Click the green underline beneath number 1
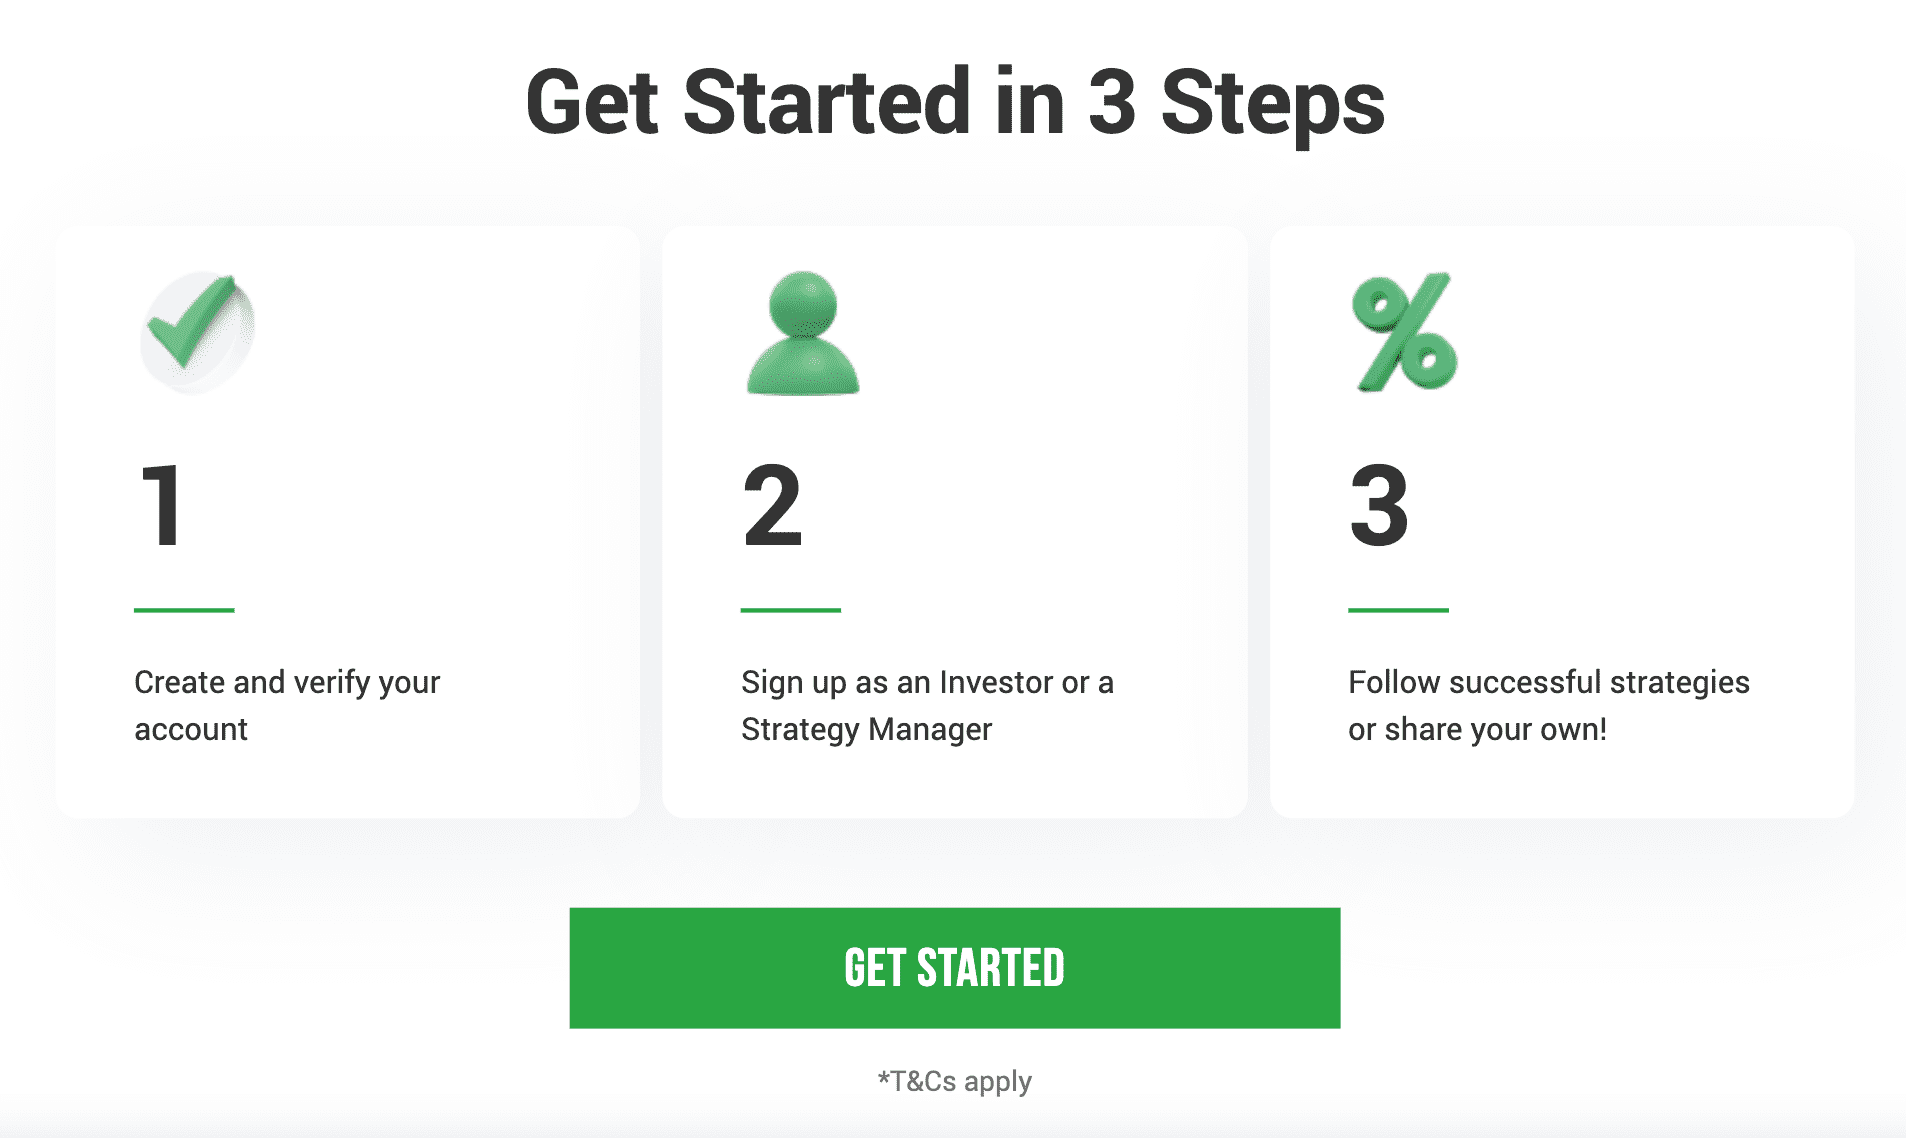1906x1138 pixels. [184, 610]
